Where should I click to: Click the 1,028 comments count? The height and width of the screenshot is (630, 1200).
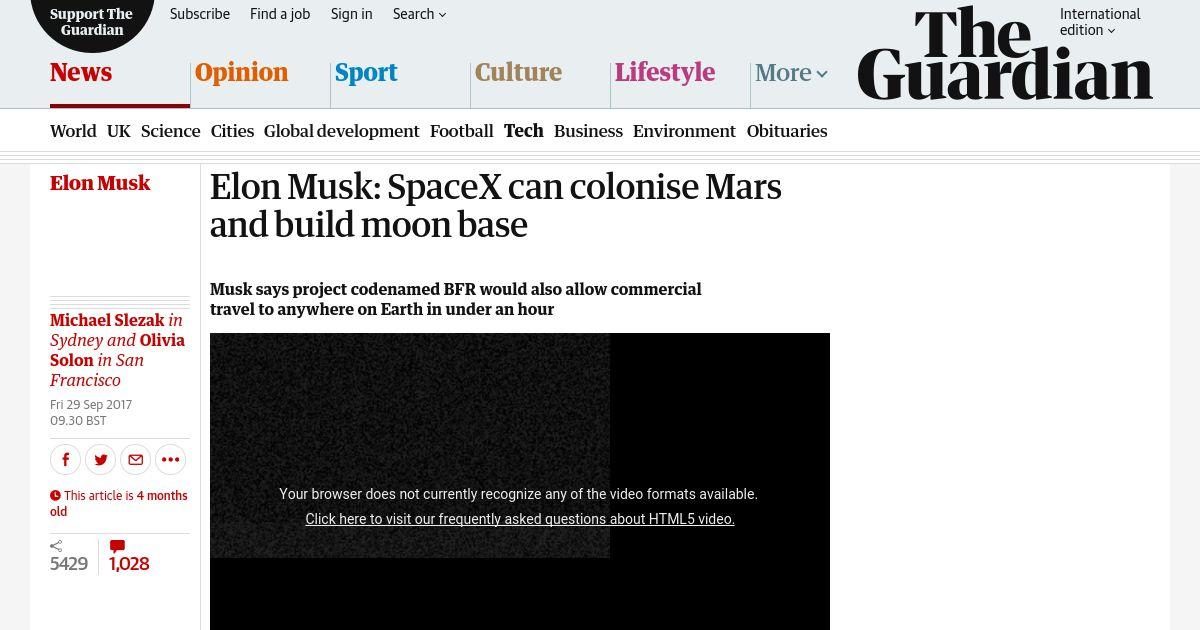tap(129, 564)
